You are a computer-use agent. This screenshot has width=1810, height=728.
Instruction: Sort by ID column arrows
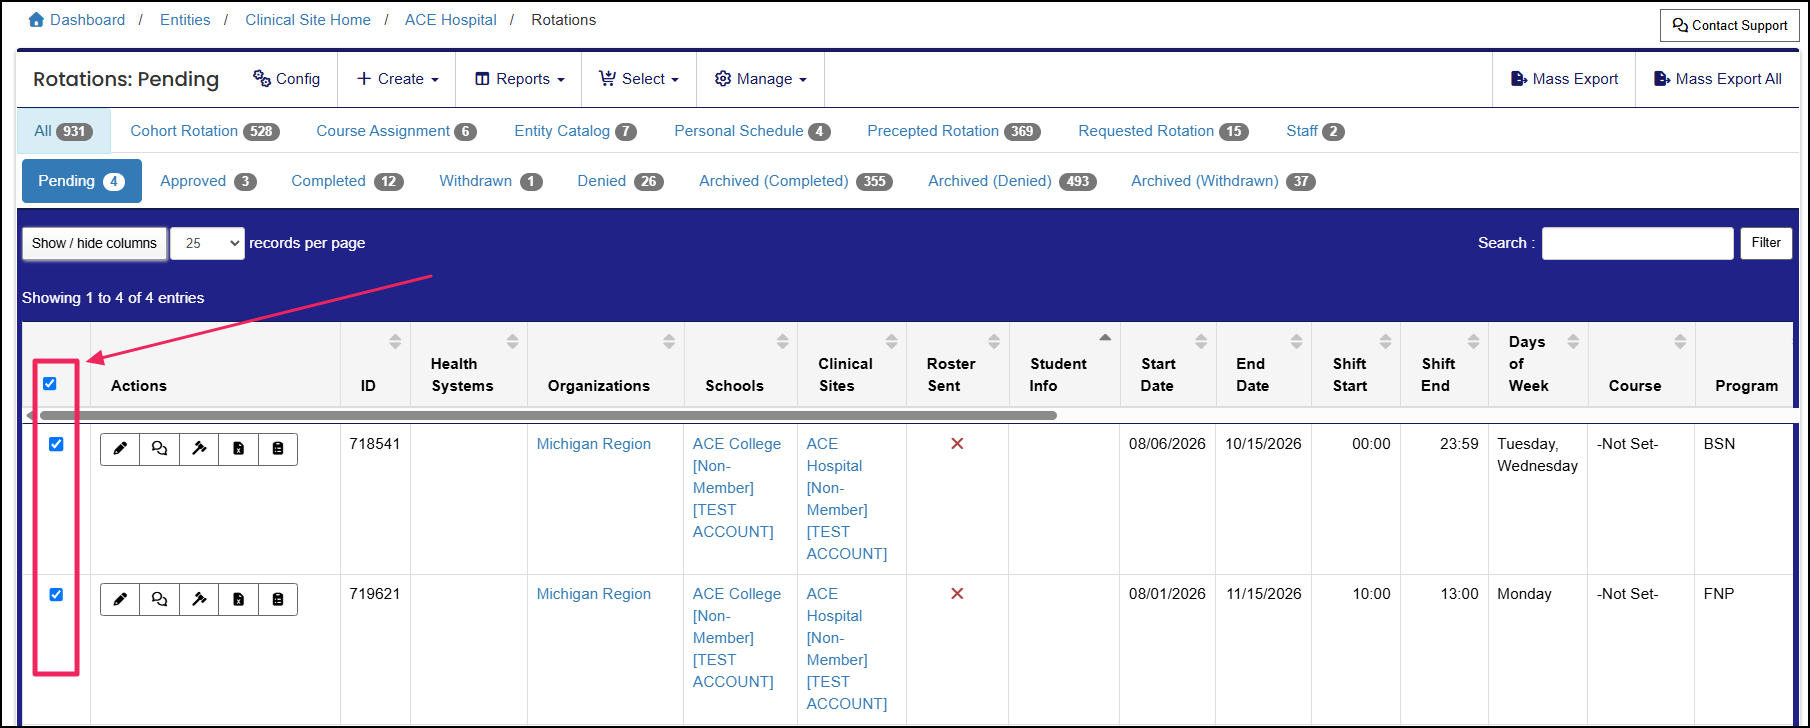coord(395,341)
